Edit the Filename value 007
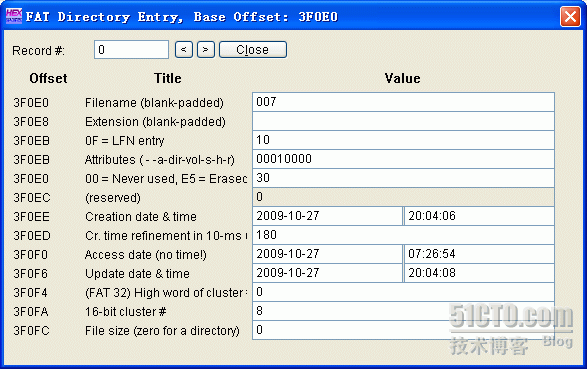The image size is (587, 369). 403,102
